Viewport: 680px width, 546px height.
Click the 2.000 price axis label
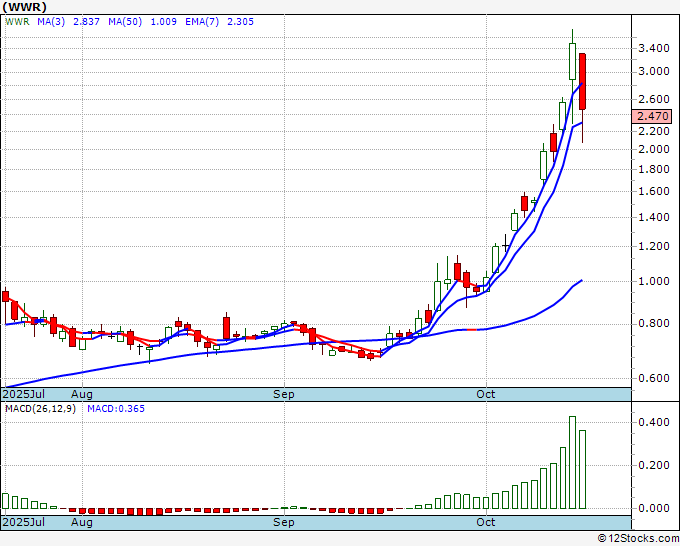654,149
